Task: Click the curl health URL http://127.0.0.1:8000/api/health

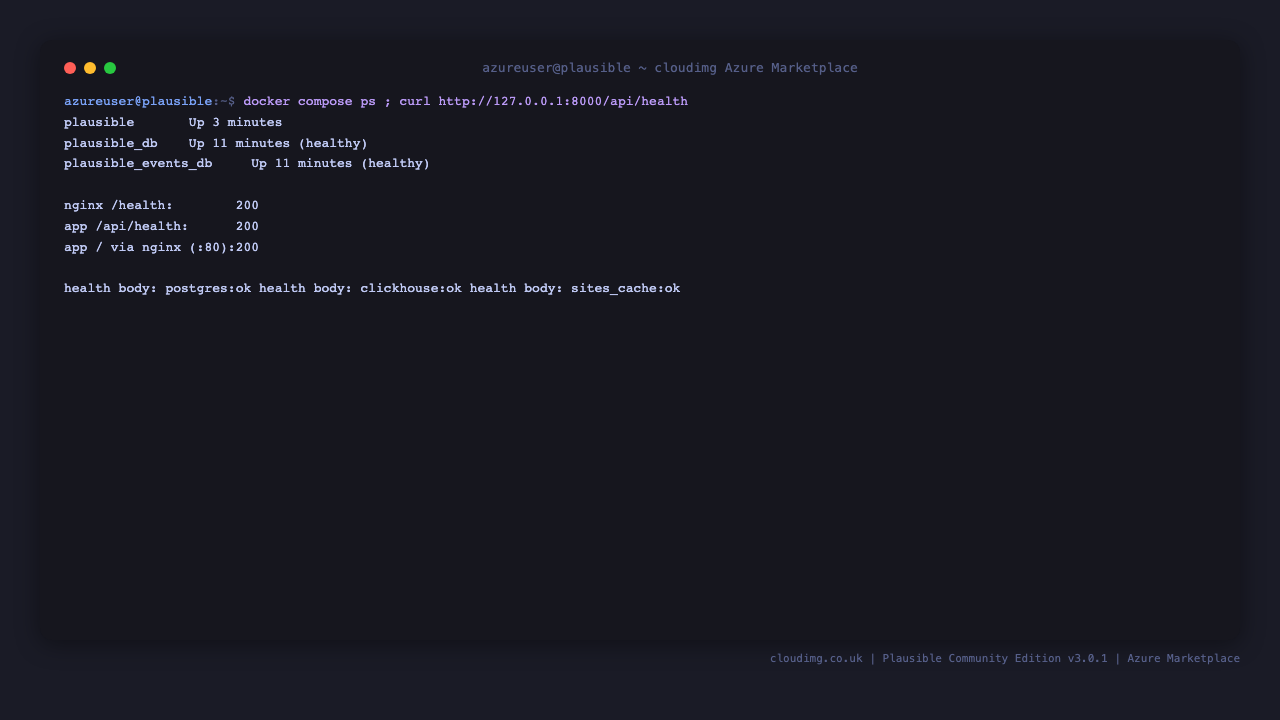Action: pyautogui.click(x=563, y=102)
